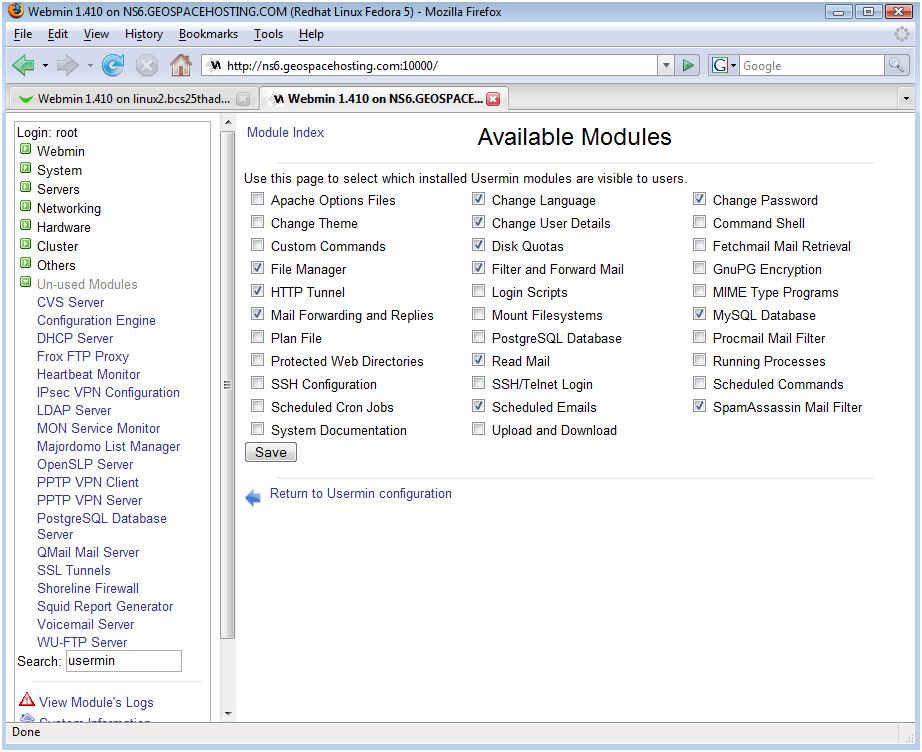Check PostgreSQL Database module checkbox

tap(478, 337)
